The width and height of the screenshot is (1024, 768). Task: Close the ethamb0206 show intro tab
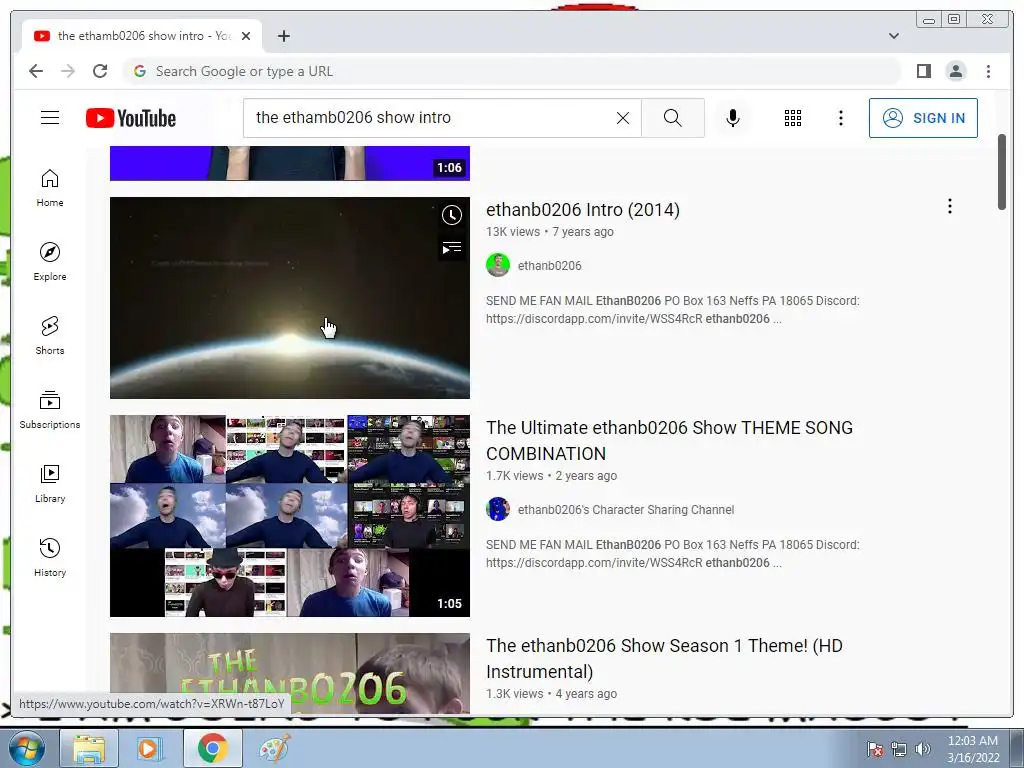pyautogui.click(x=246, y=36)
